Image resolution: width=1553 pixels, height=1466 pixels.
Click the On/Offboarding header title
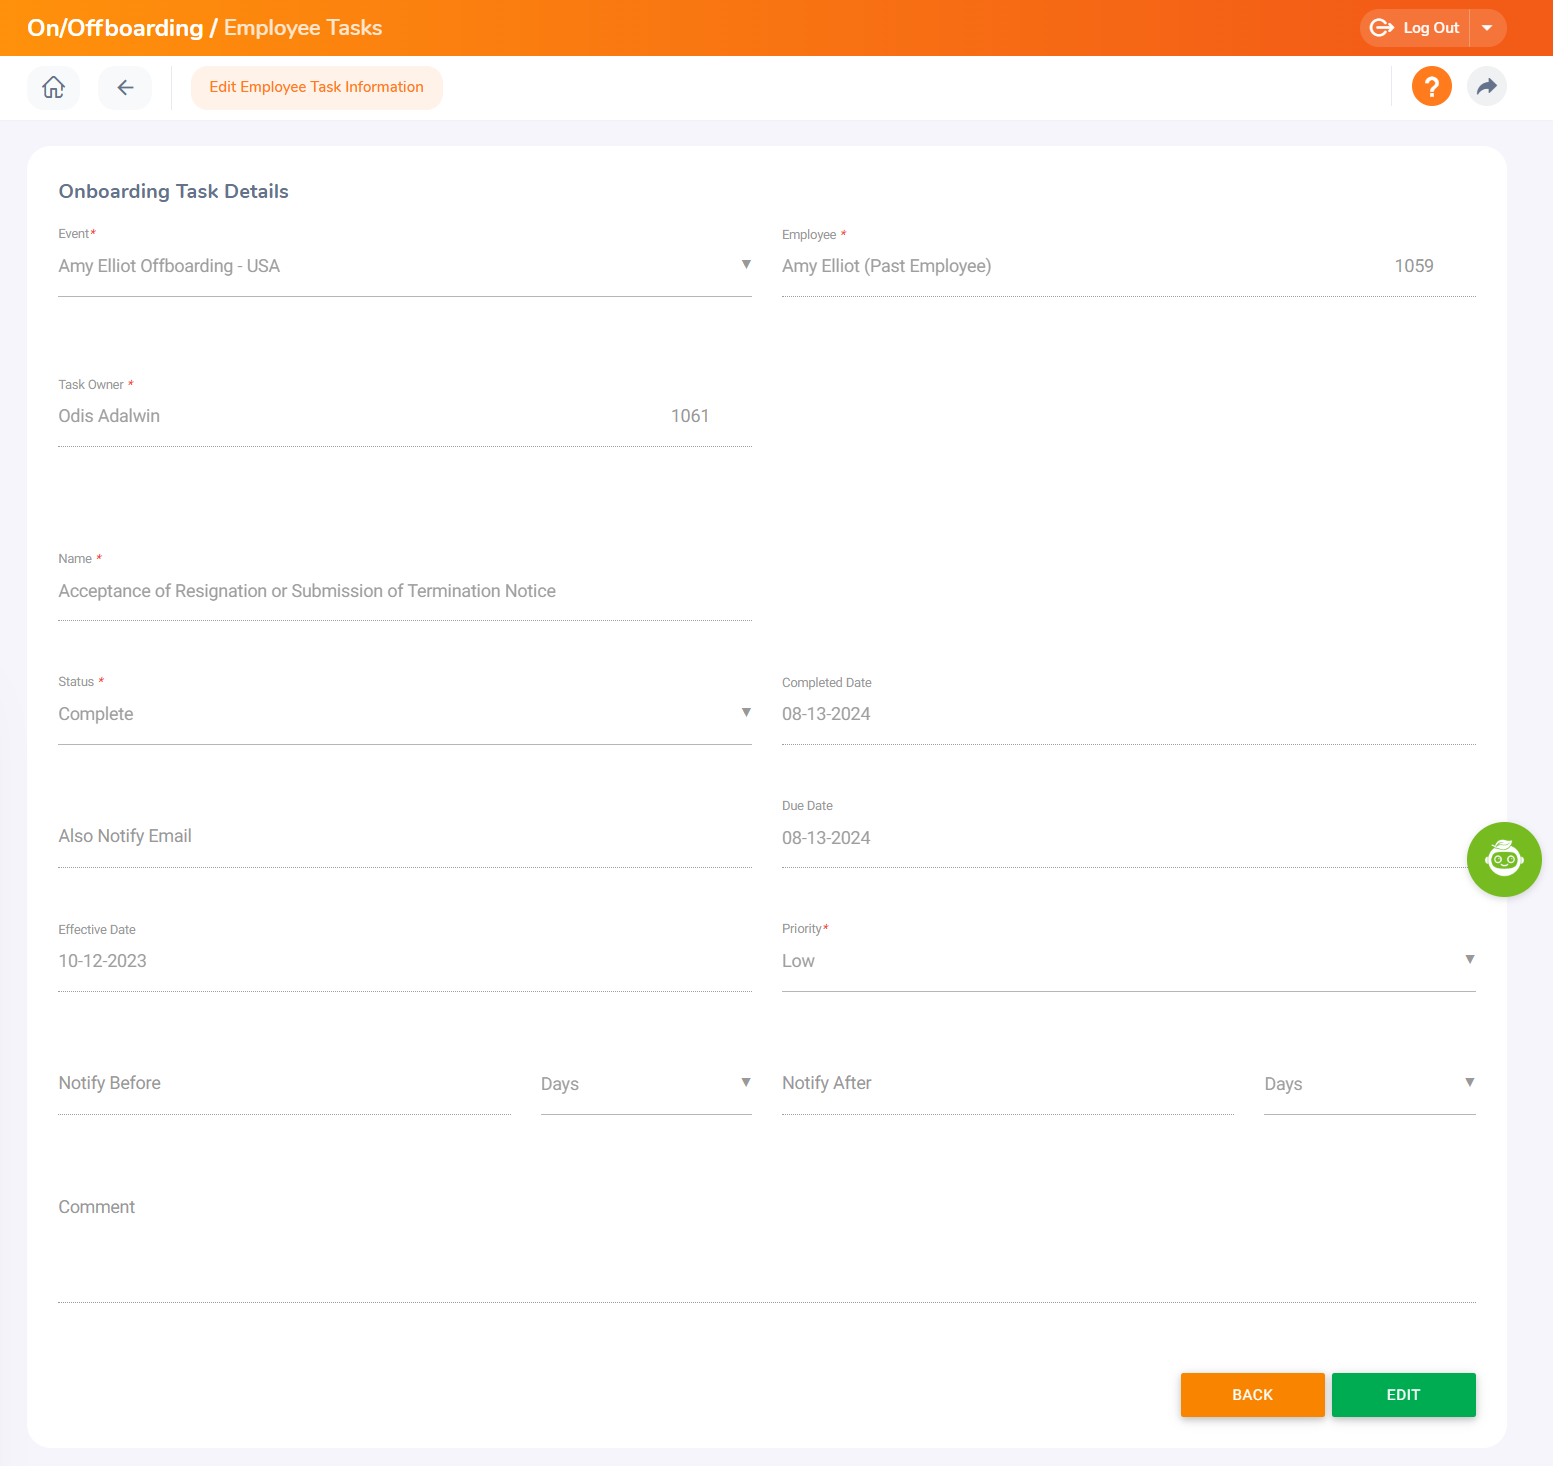pyautogui.click(x=116, y=27)
